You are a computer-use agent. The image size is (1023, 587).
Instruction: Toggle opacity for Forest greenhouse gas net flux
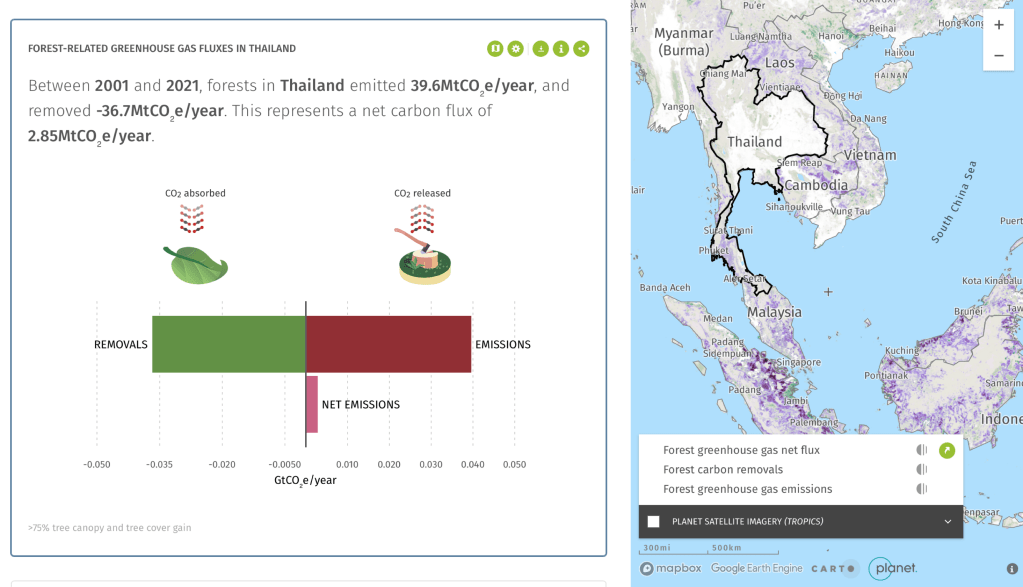click(922, 450)
